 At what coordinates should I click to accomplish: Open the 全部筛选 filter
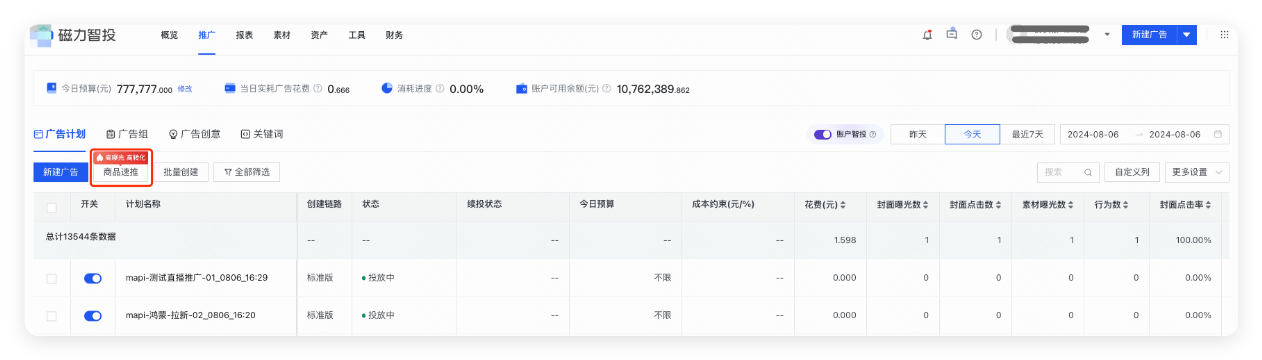(x=246, y=172)
